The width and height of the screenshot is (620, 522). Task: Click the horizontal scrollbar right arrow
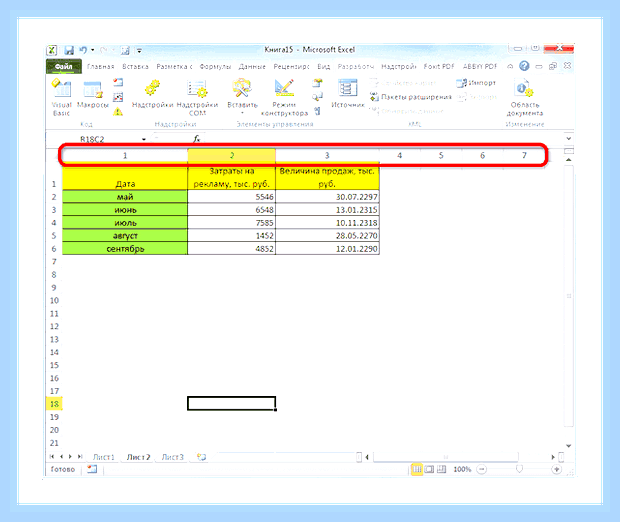pos(553,457)
